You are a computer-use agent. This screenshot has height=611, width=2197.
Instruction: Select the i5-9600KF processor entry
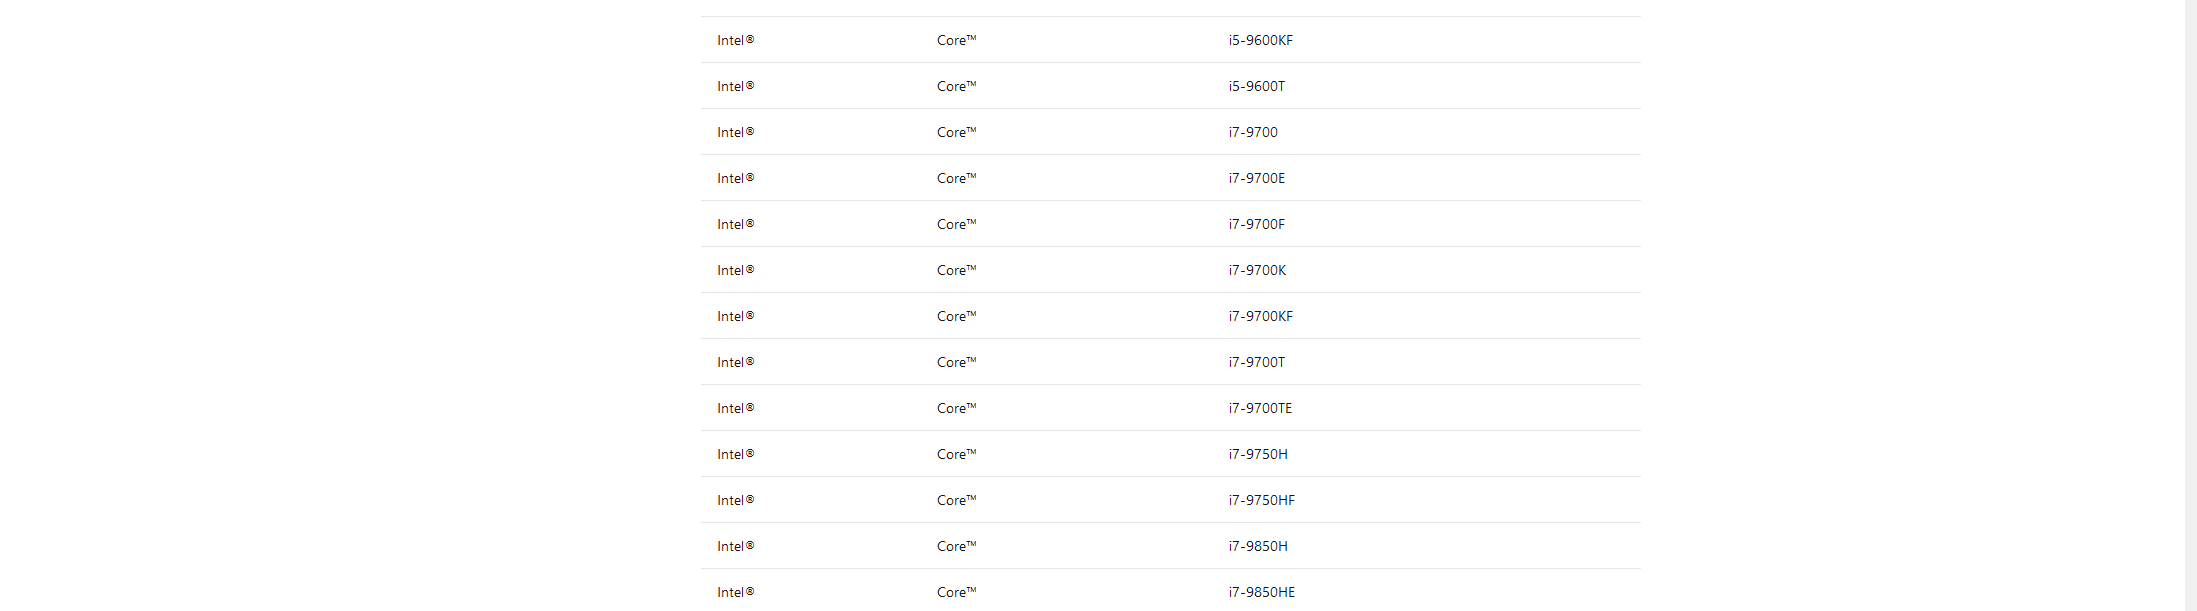(1260, 40)
